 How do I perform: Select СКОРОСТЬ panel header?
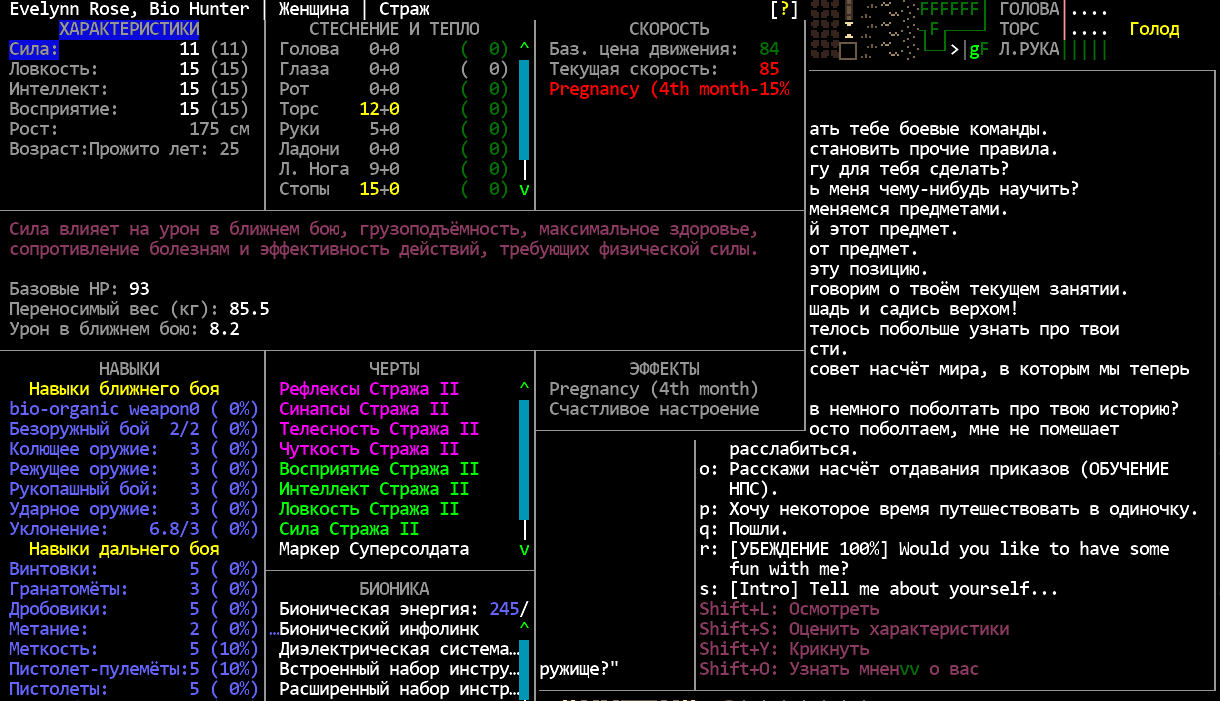coord(669,29)
